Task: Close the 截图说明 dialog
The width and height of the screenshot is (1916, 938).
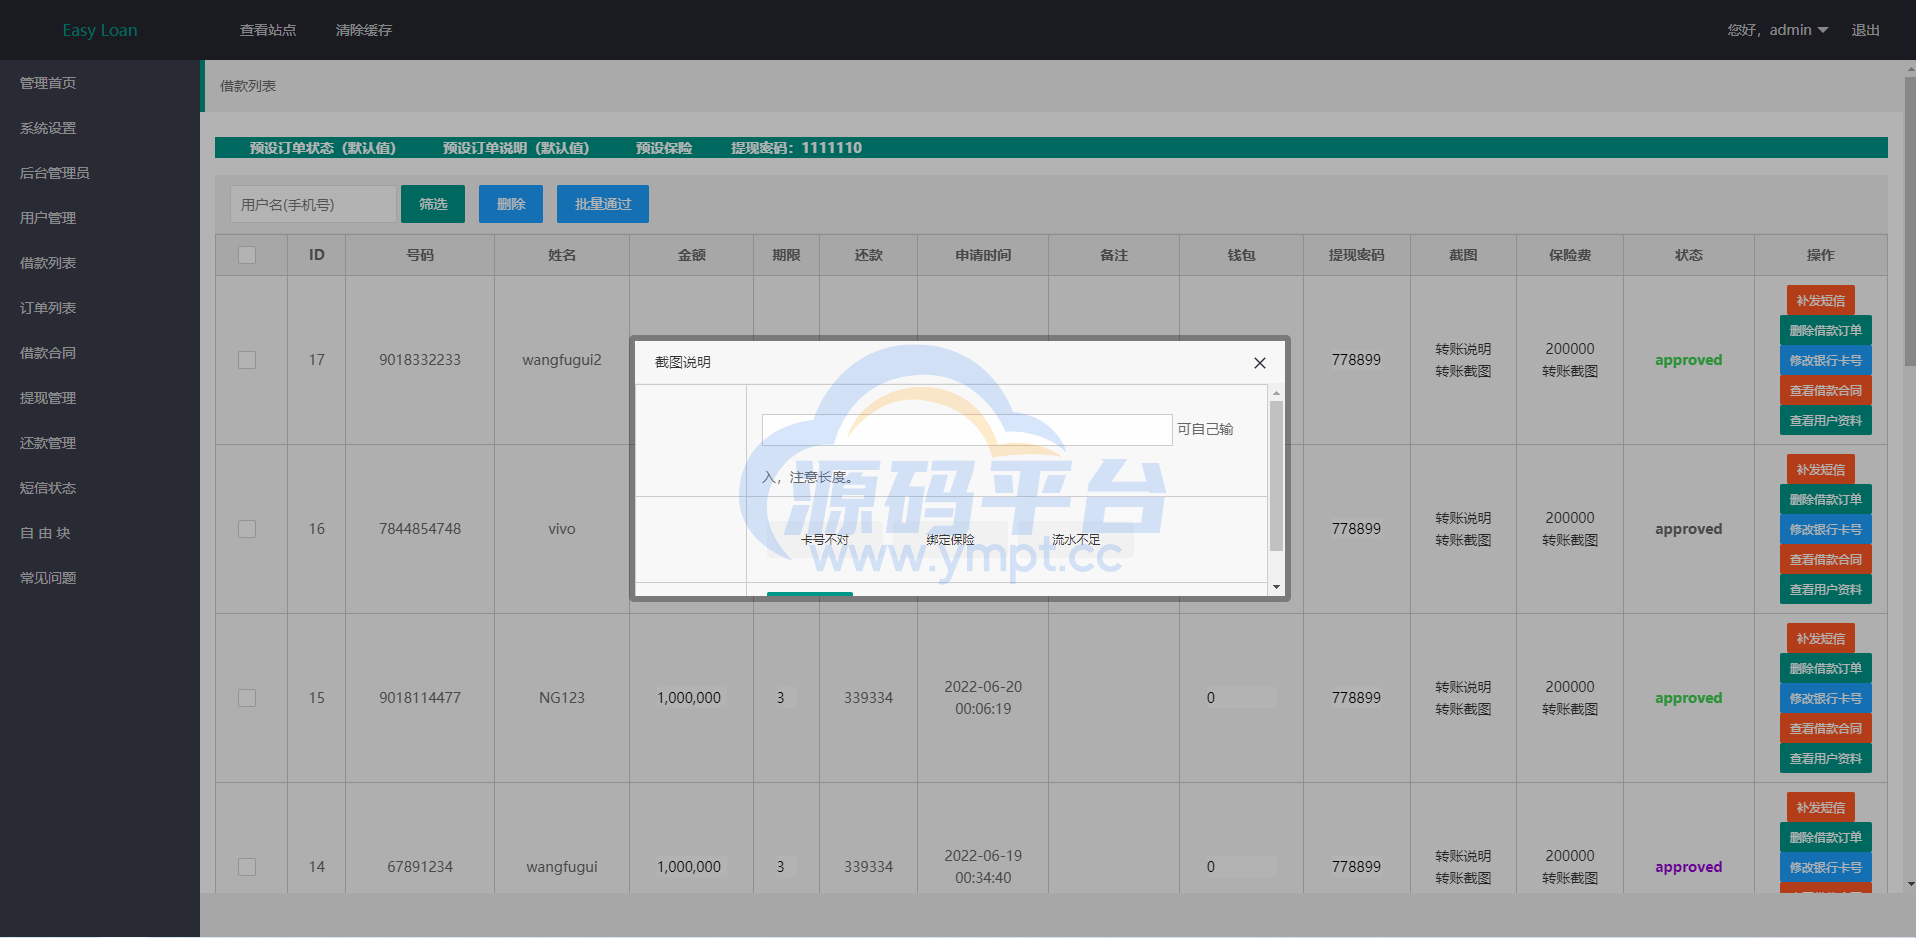Action: coord(1260,363)
